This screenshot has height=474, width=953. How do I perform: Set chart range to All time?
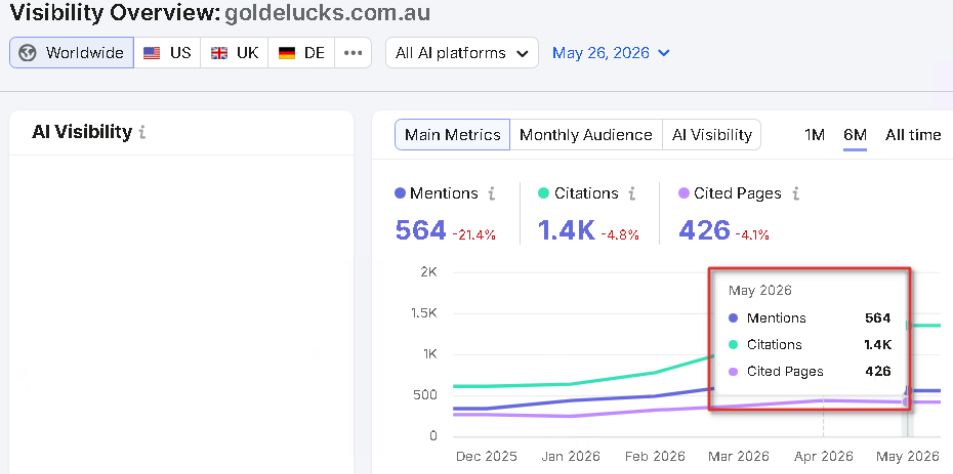(913, 135)
